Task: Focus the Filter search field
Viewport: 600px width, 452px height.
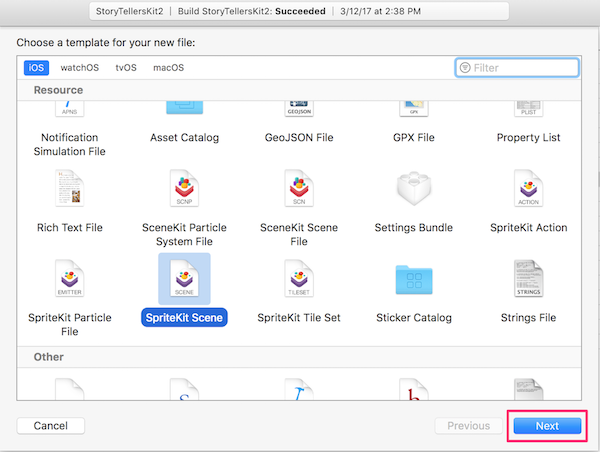Action: [x=517, y=68]
